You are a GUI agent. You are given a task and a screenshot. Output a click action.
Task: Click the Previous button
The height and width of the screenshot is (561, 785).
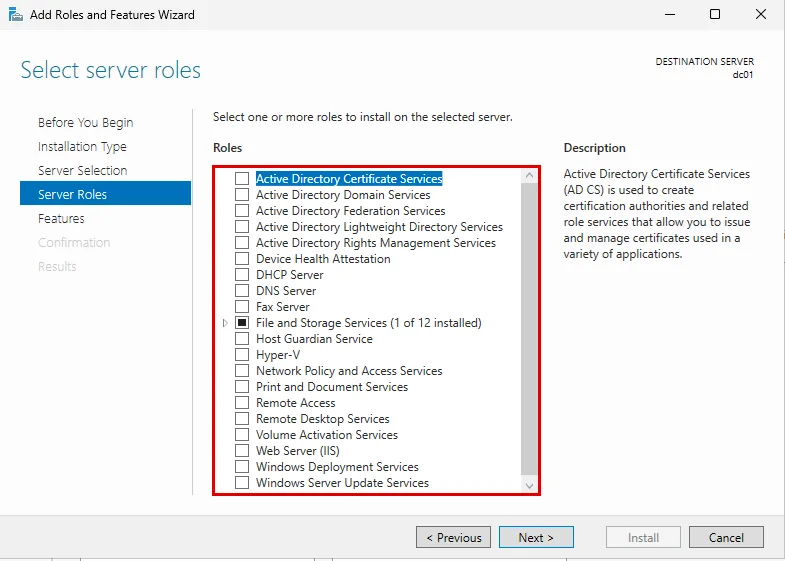(453, 537)
